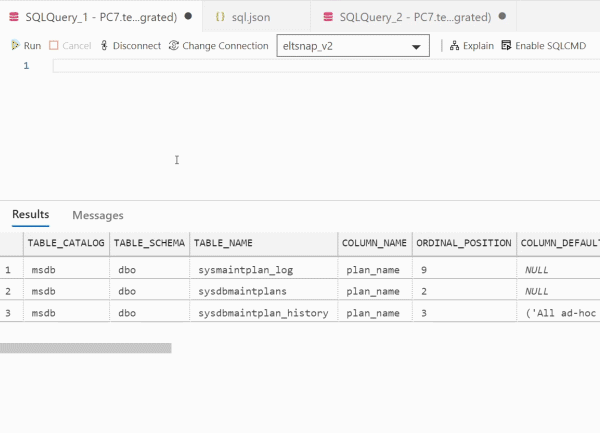Click plan_name in the sysmaintplan_log row

click(x=373, y=270)
